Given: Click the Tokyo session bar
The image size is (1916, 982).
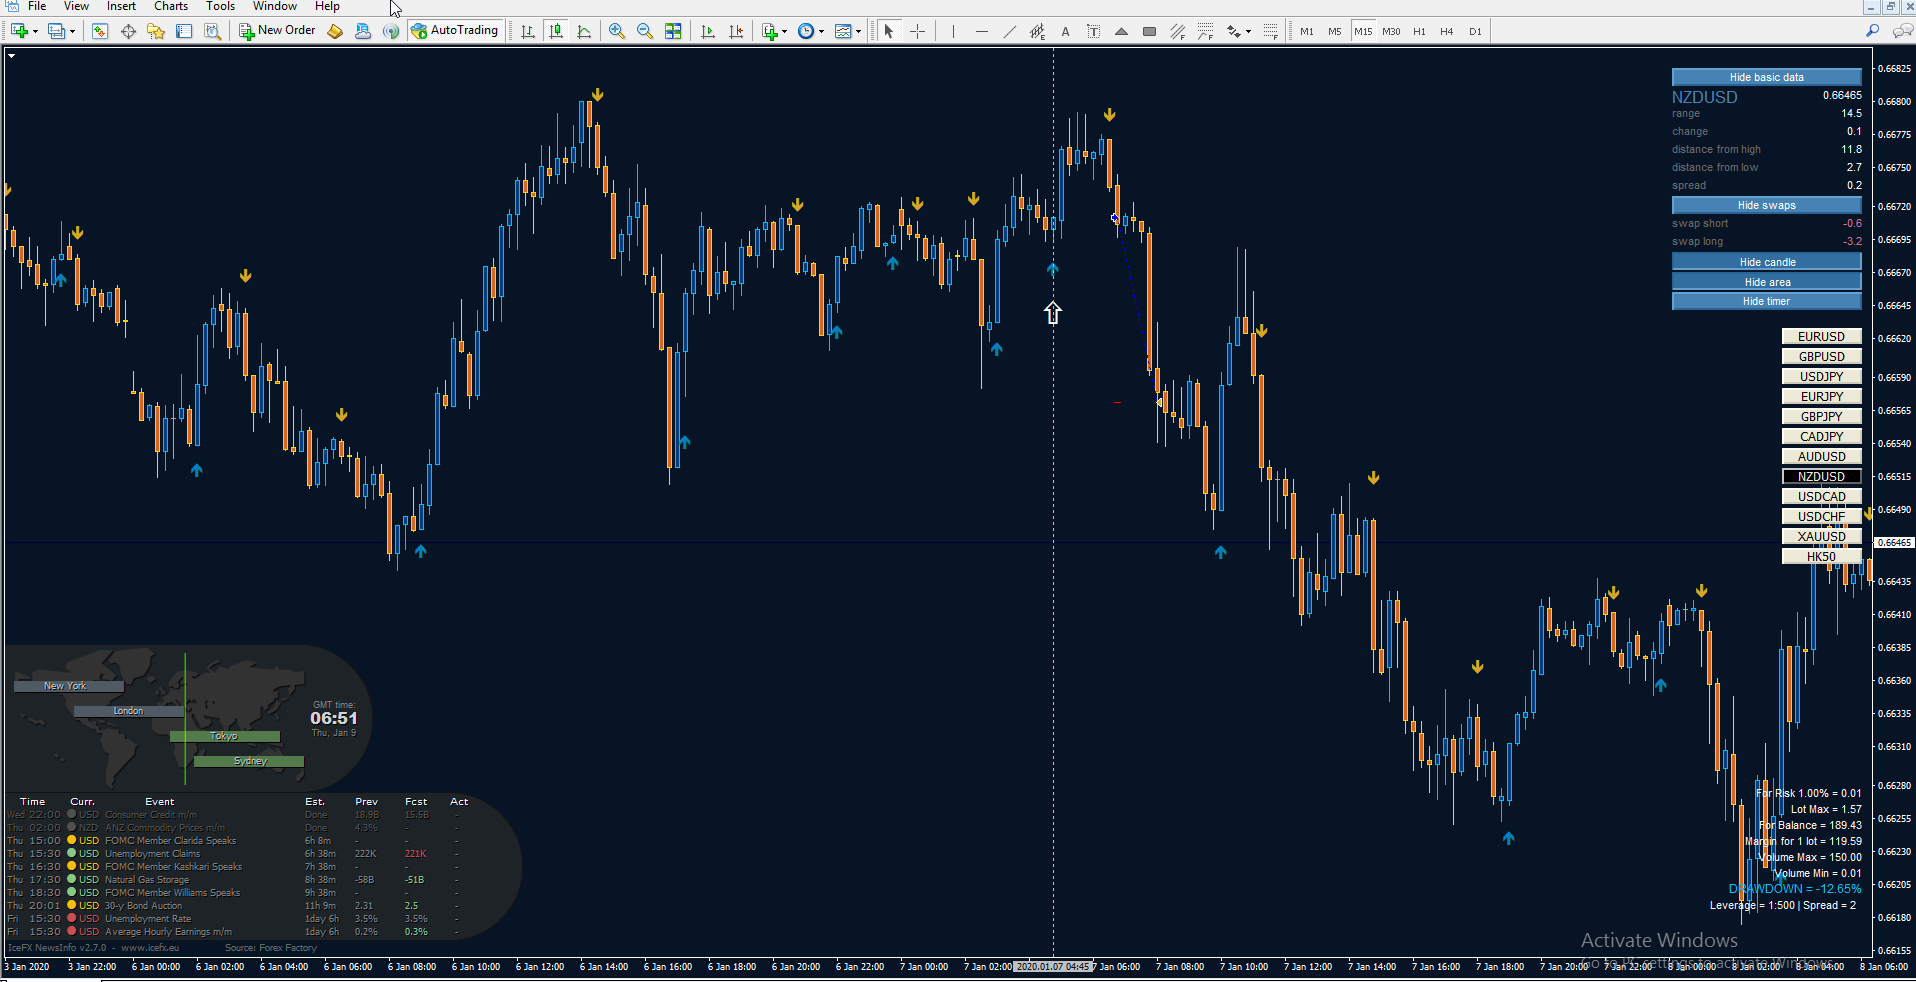Looking at the screenshot, I should click(225, 736).
